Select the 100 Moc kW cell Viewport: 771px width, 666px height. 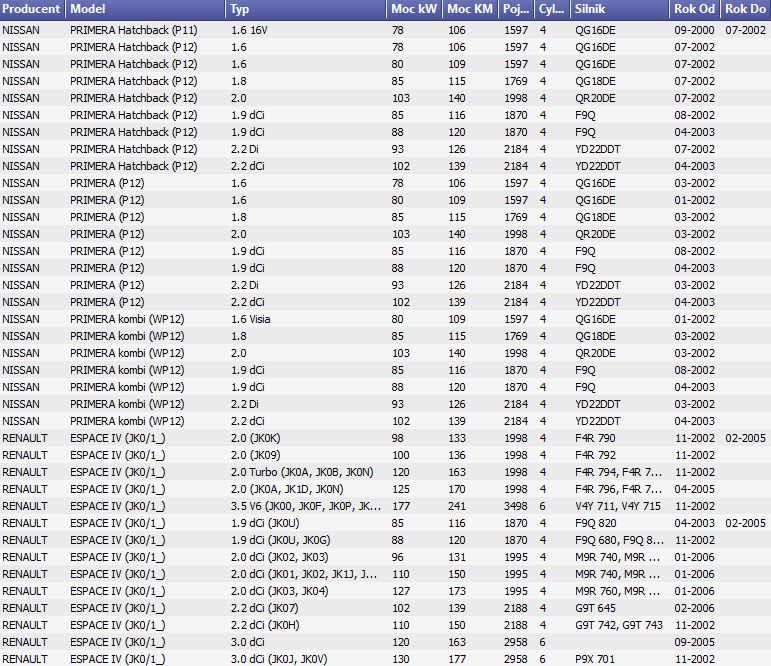pos(401,455)
